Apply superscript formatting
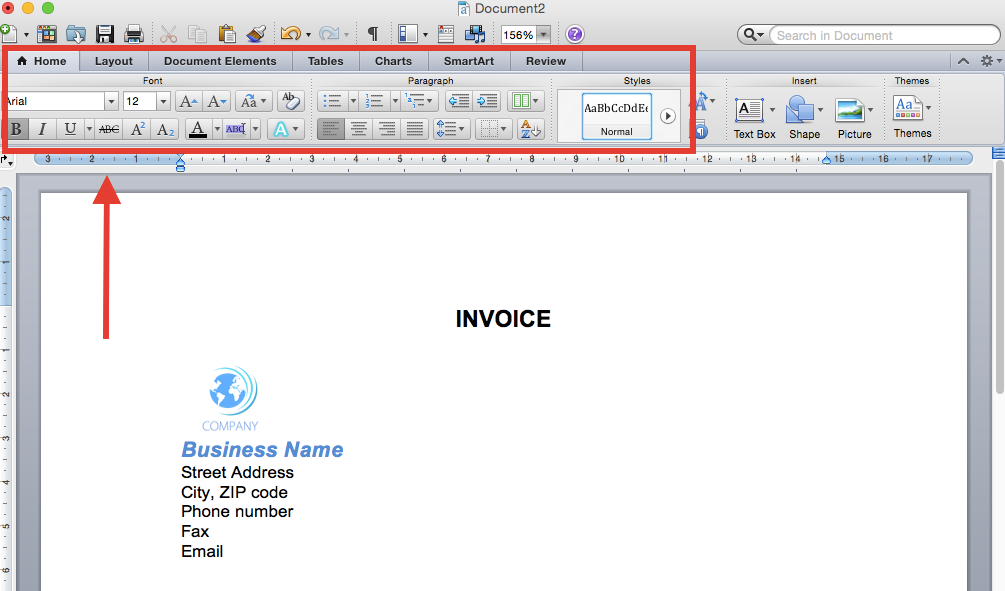The image size is (1005, 591). (137, 129)
